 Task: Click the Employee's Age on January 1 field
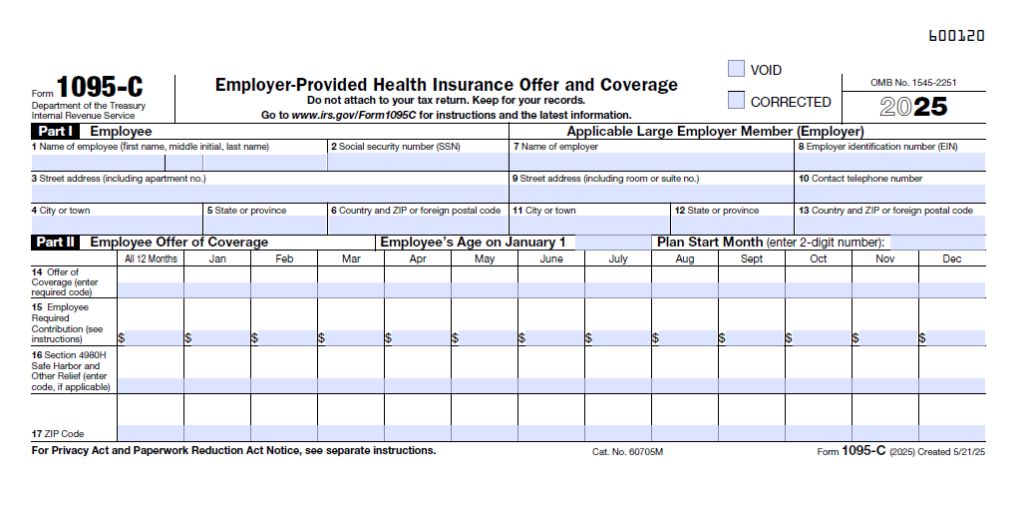[610, 242]
